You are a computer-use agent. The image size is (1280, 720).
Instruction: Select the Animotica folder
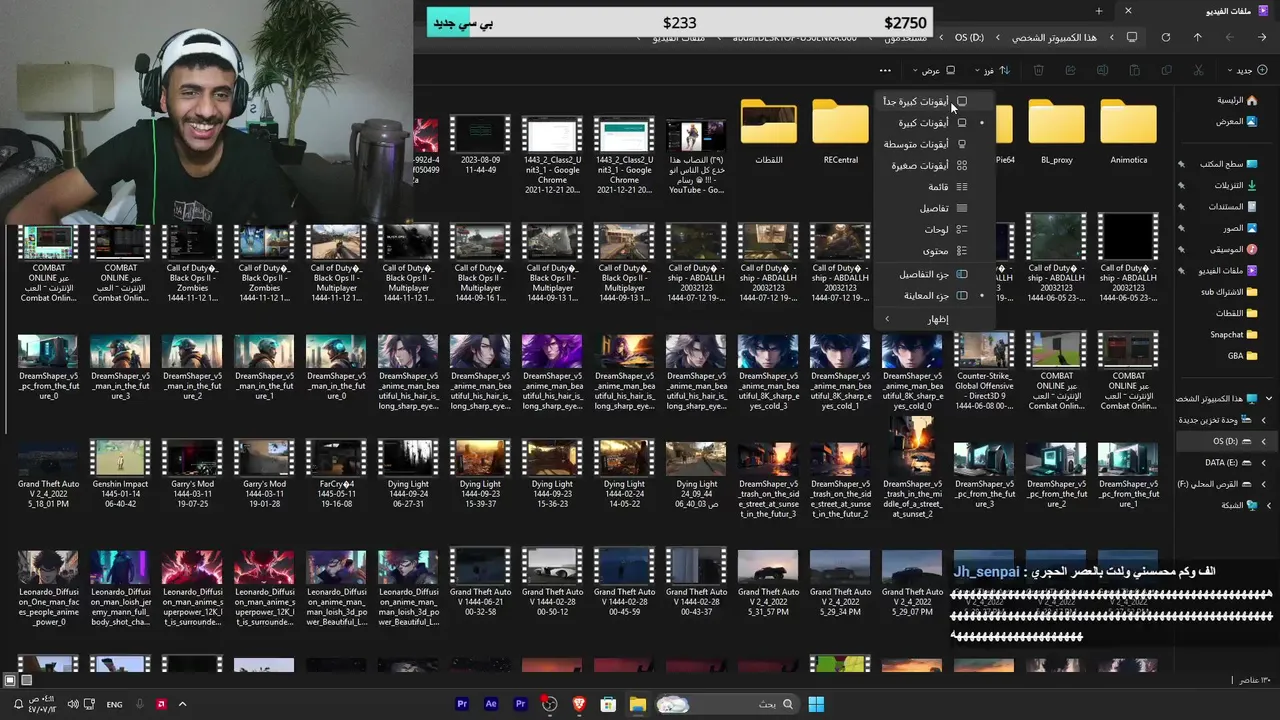tap(1128, 133)
